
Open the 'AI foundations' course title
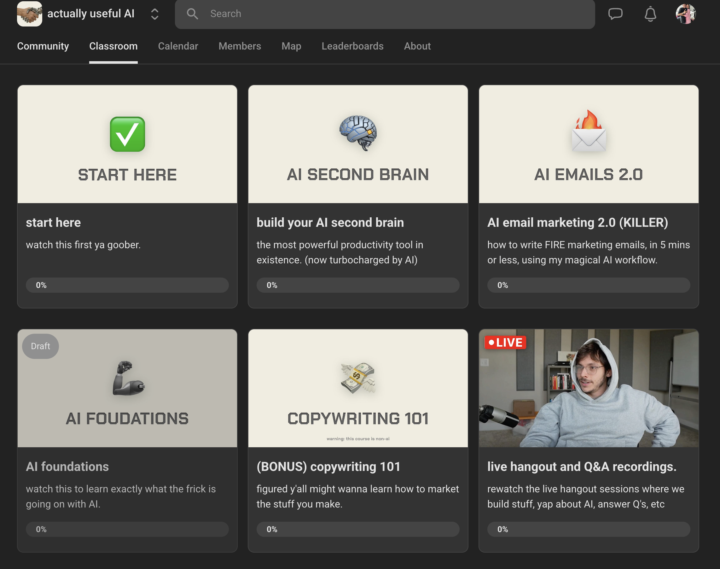click(x=67, y=467)
